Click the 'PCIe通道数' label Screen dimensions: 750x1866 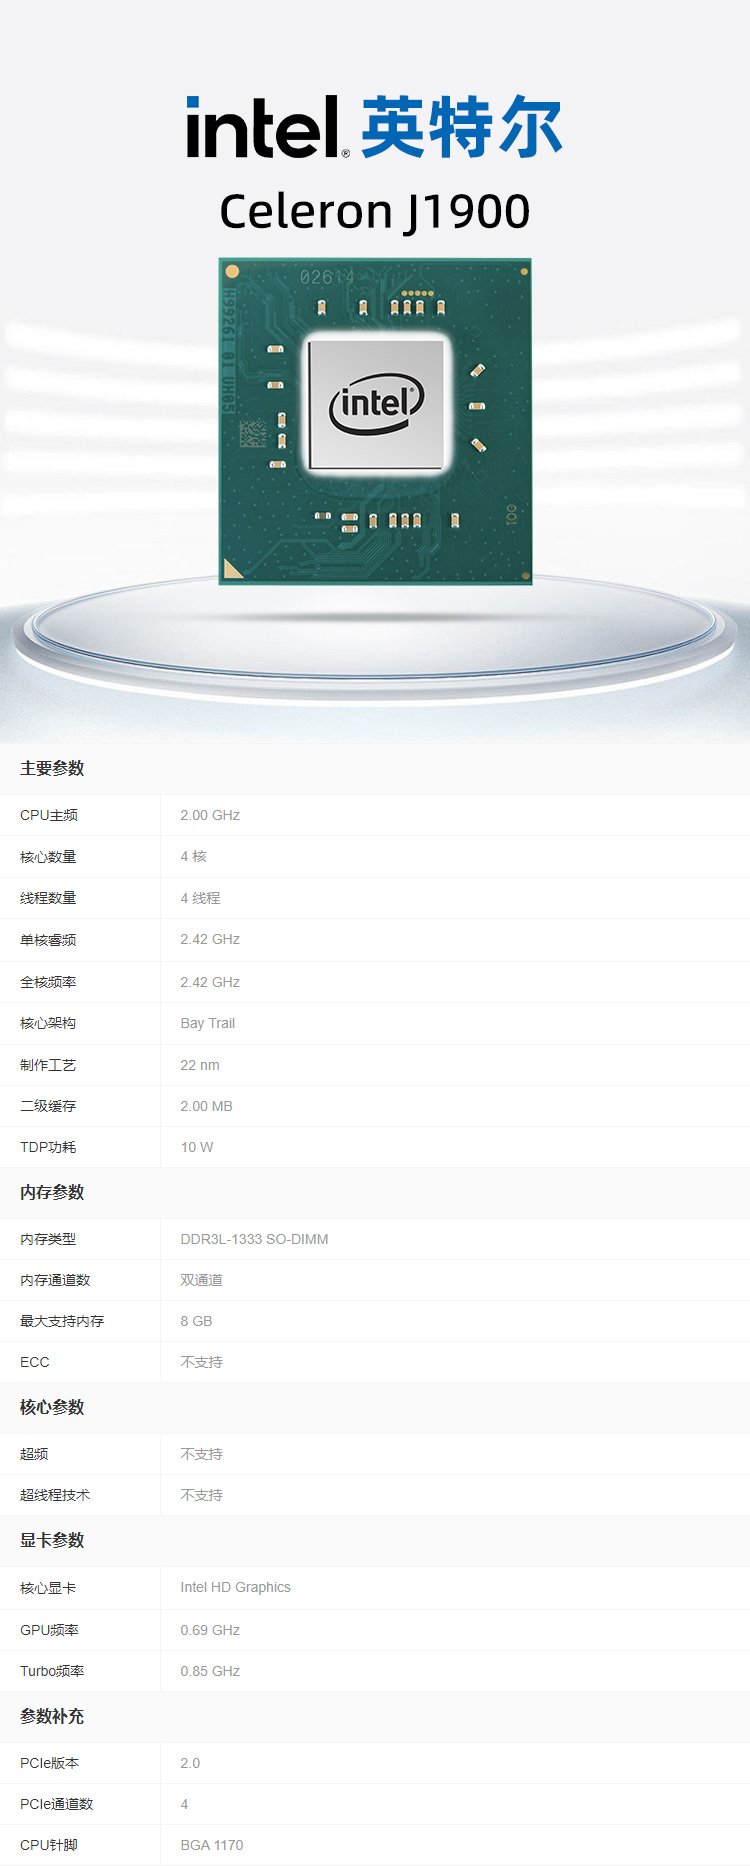[x=56, y=1804]
